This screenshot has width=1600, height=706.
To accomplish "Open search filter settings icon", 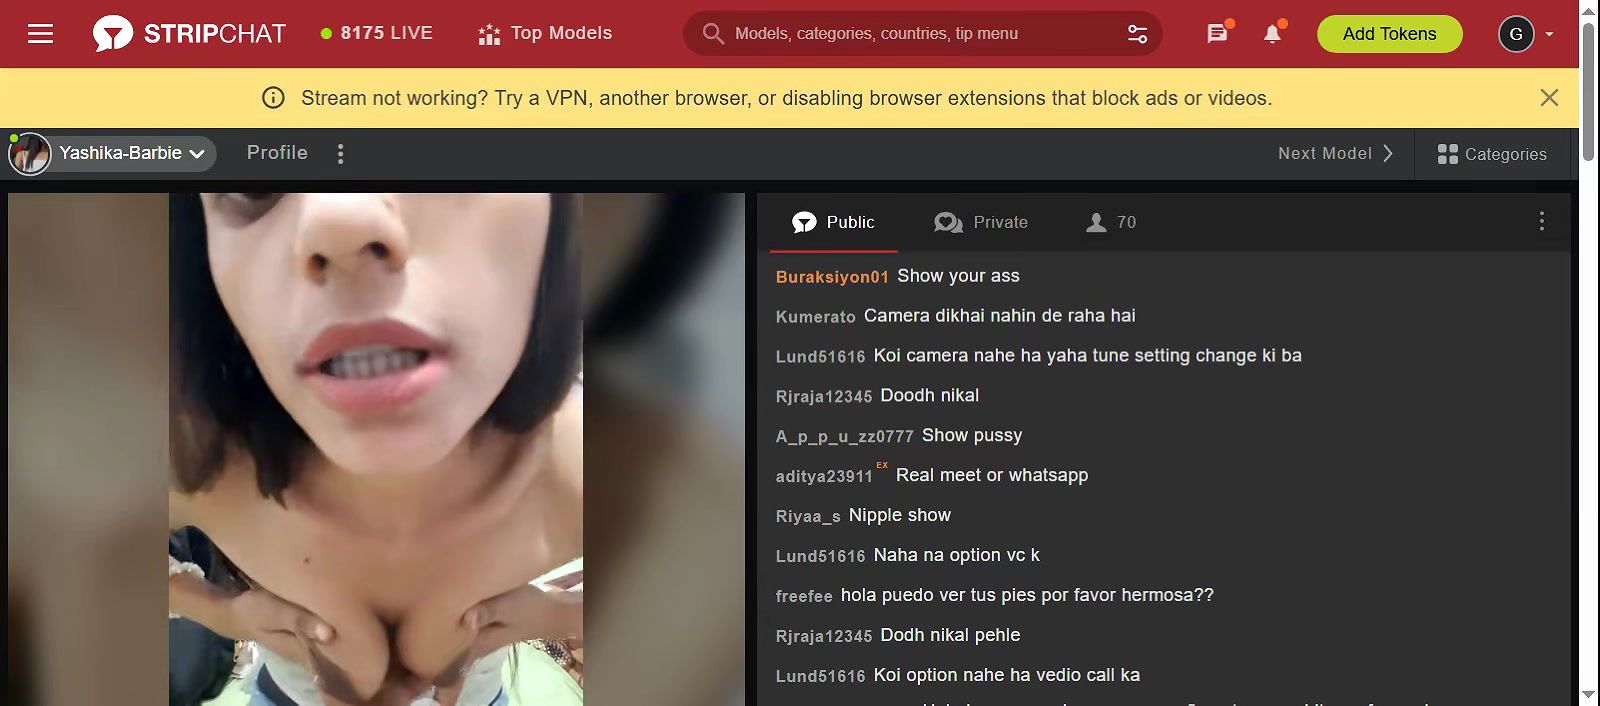I will [1137, 34].
